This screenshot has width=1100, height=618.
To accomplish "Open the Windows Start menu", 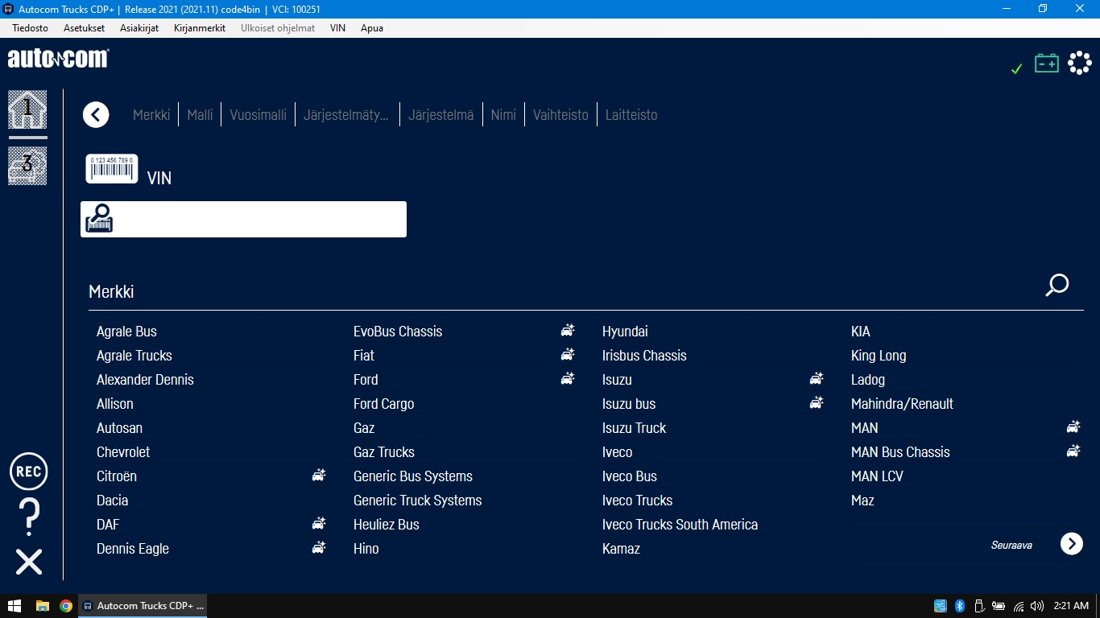I will (x=14, y=605).
